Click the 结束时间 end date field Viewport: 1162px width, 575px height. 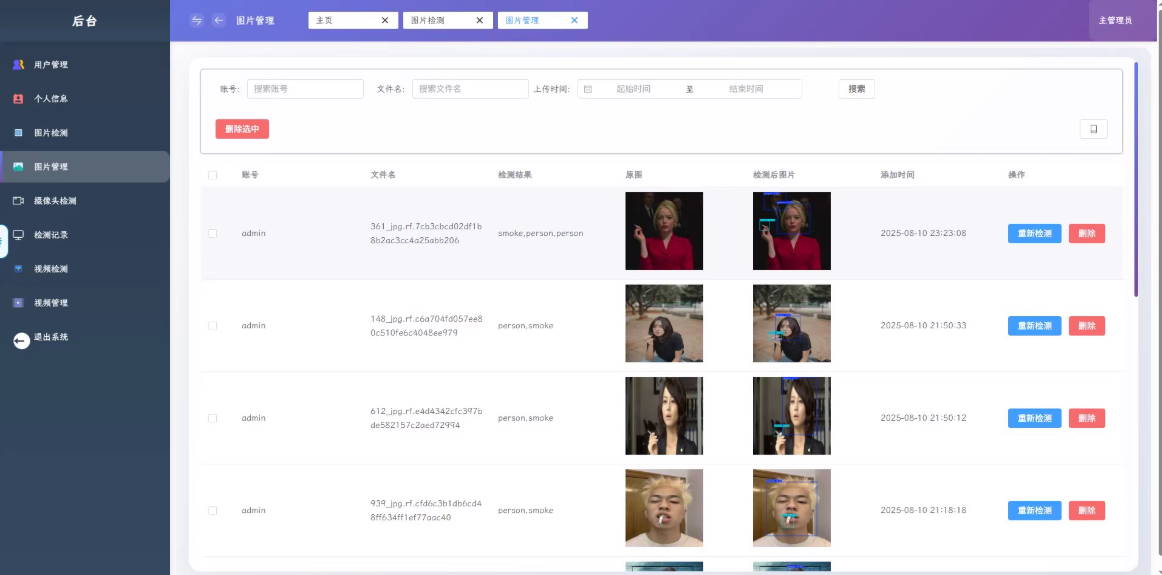746,89
